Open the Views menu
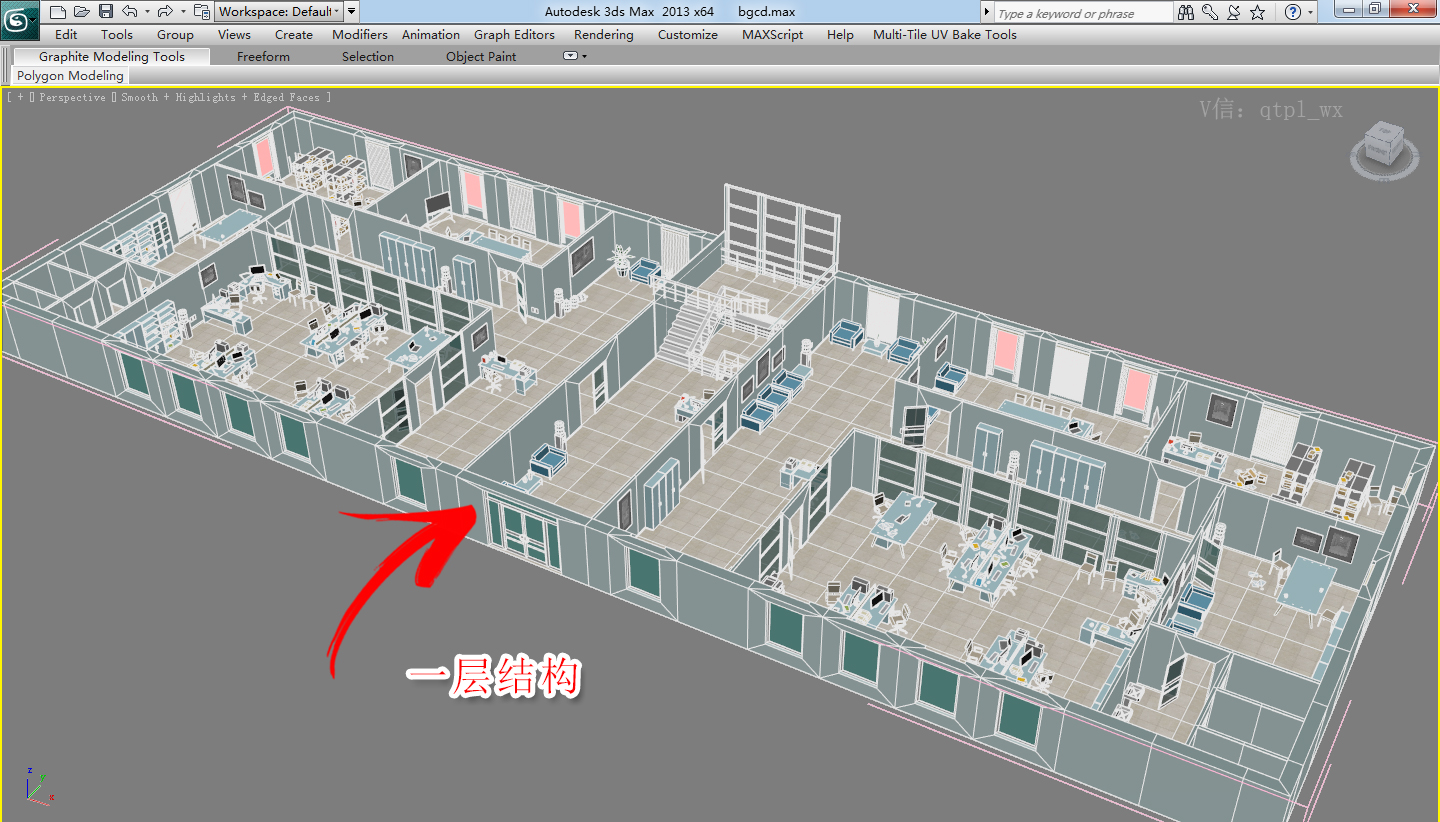Screen dimensions: 1440x822 (x=234, y=34)
